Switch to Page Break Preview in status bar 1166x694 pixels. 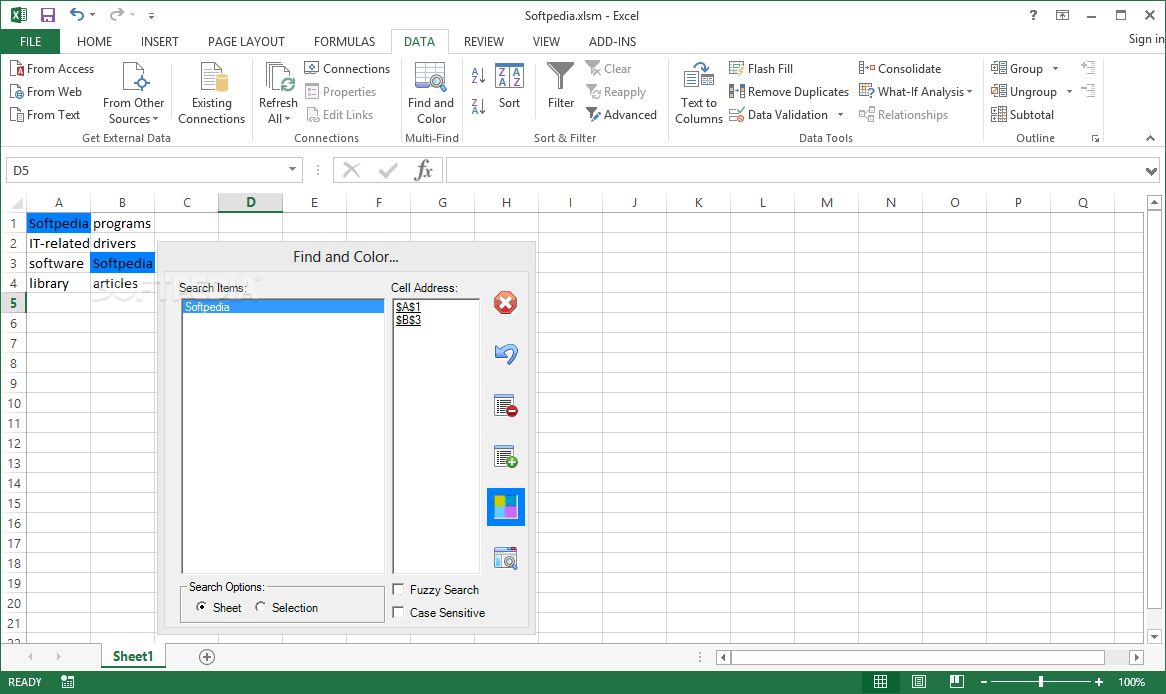point(956,681)
